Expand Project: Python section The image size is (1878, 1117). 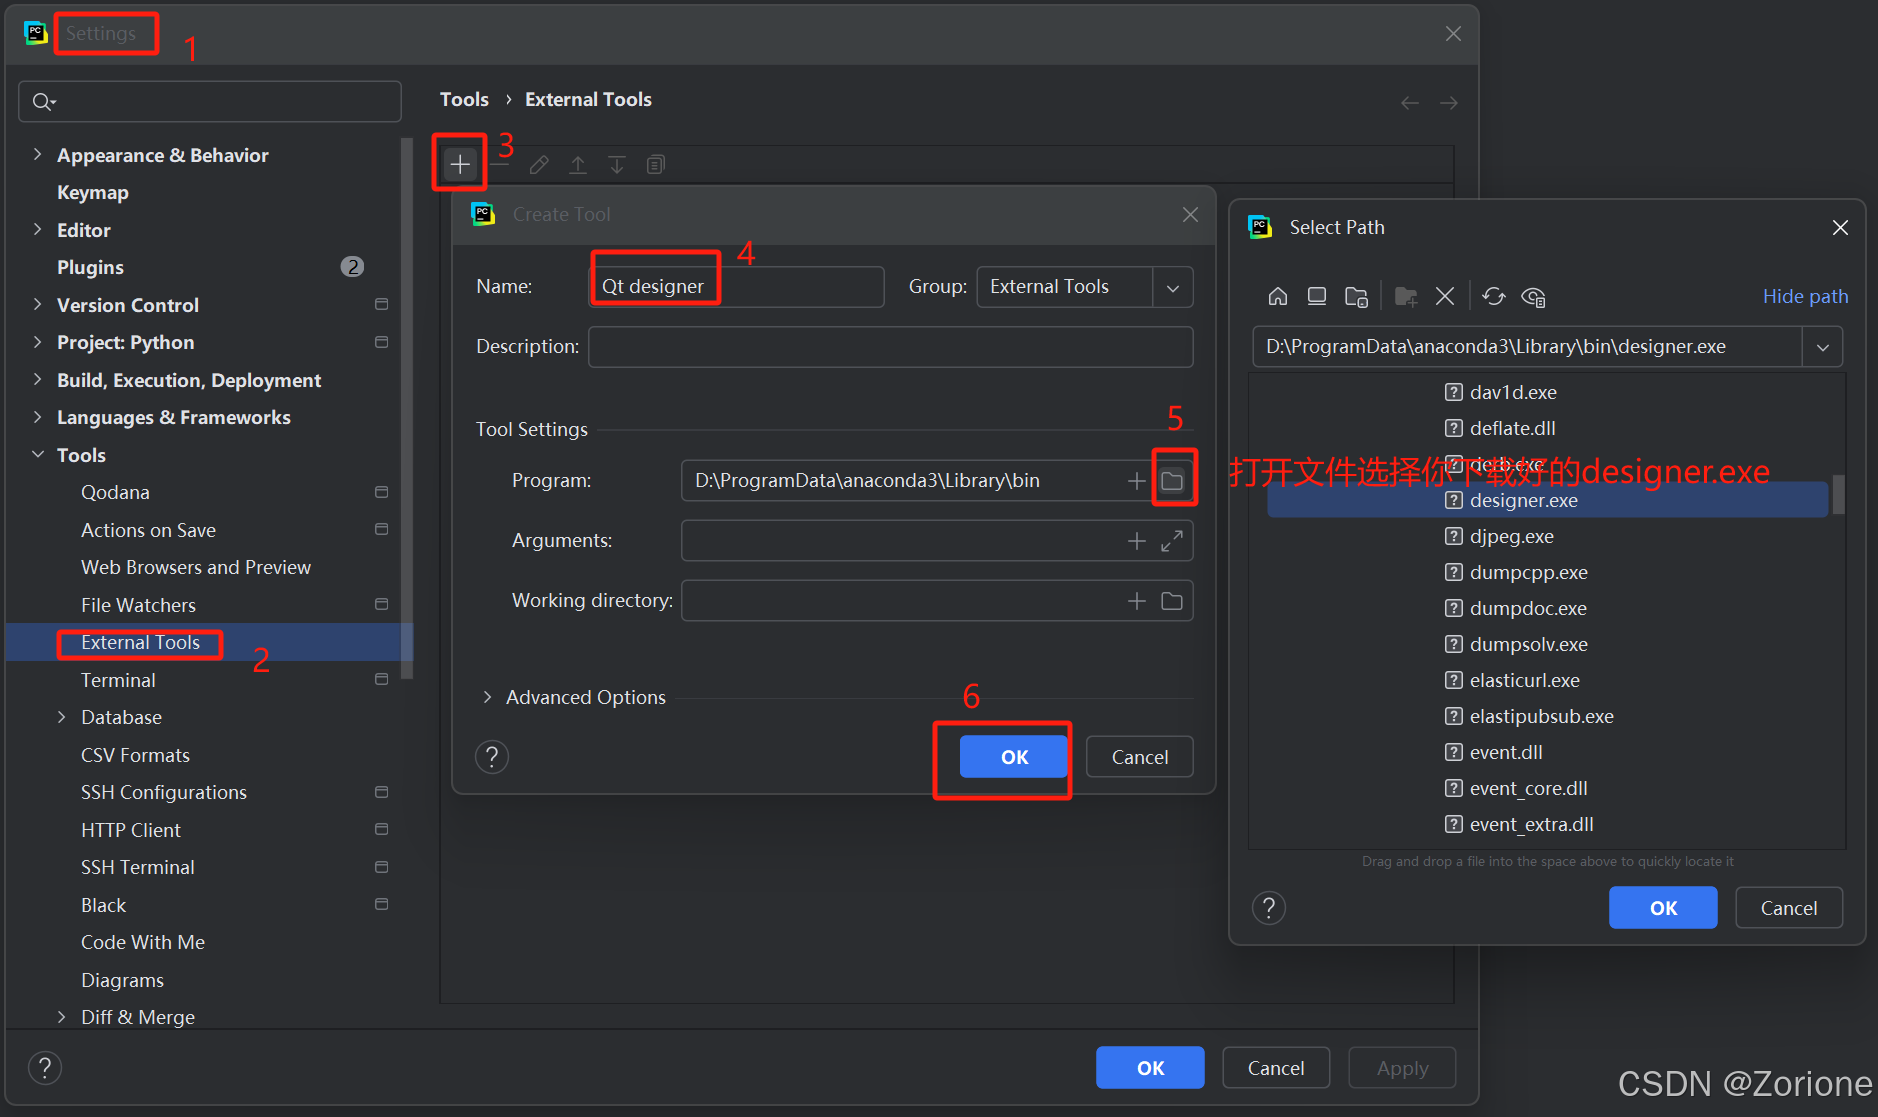pyautogui.click(x=37, y=341)
